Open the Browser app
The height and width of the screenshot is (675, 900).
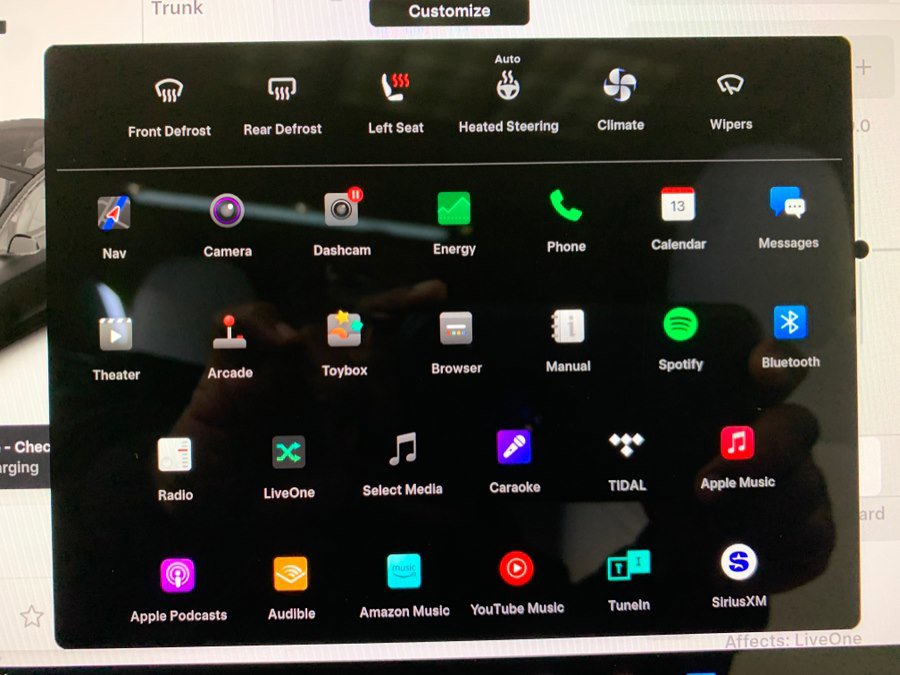[456, 328]
